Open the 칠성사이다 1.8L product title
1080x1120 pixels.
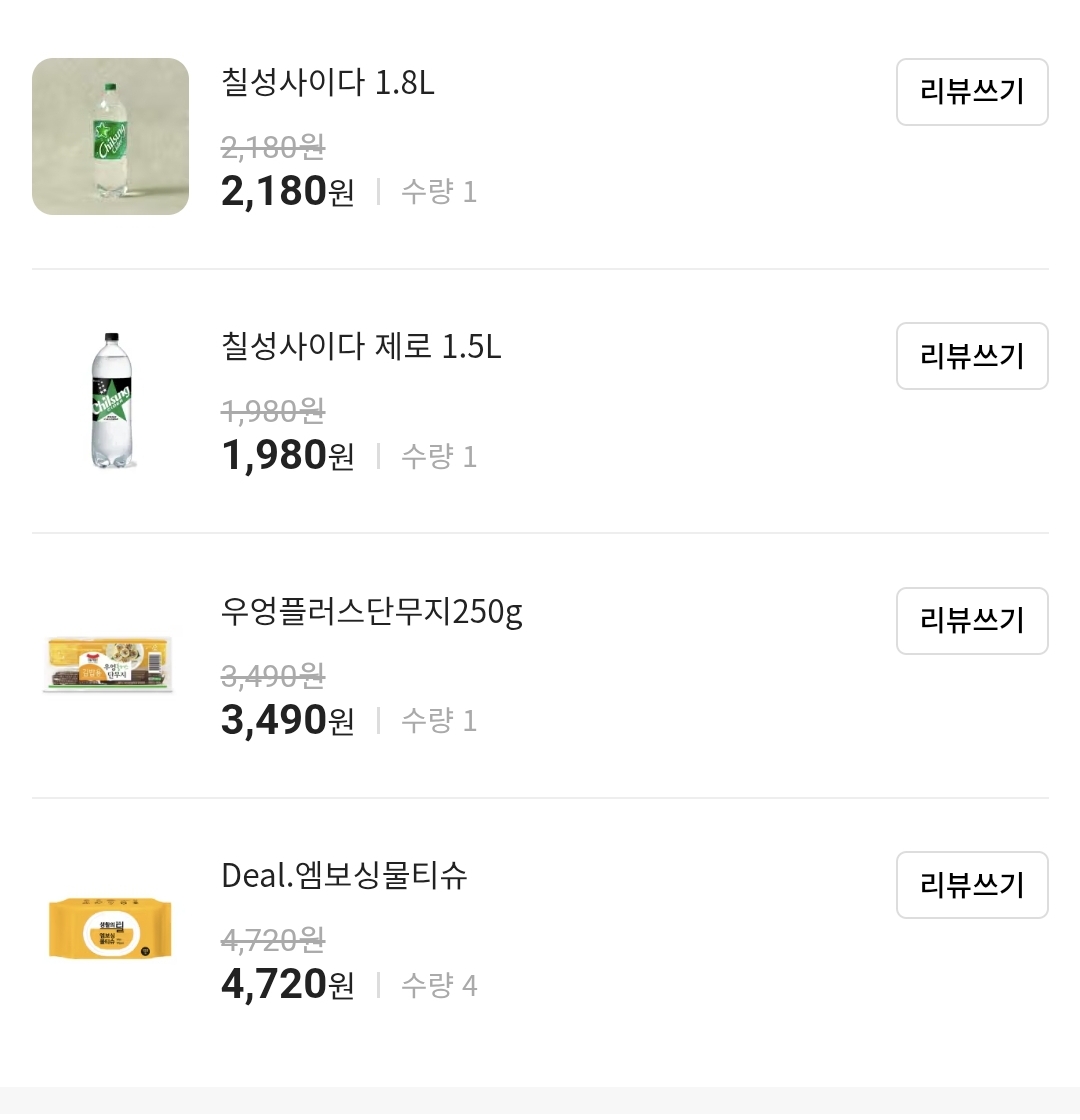328,83
